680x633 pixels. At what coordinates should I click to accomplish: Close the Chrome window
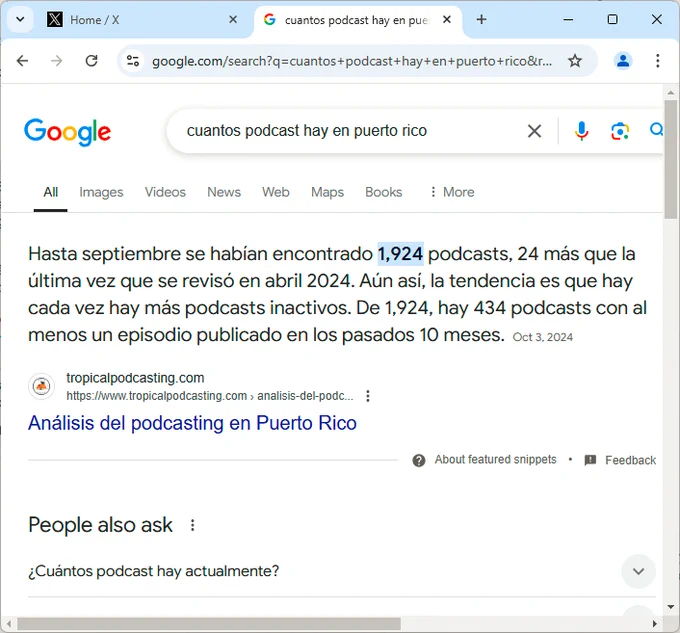pyautogui.click(x=657, y=20)
